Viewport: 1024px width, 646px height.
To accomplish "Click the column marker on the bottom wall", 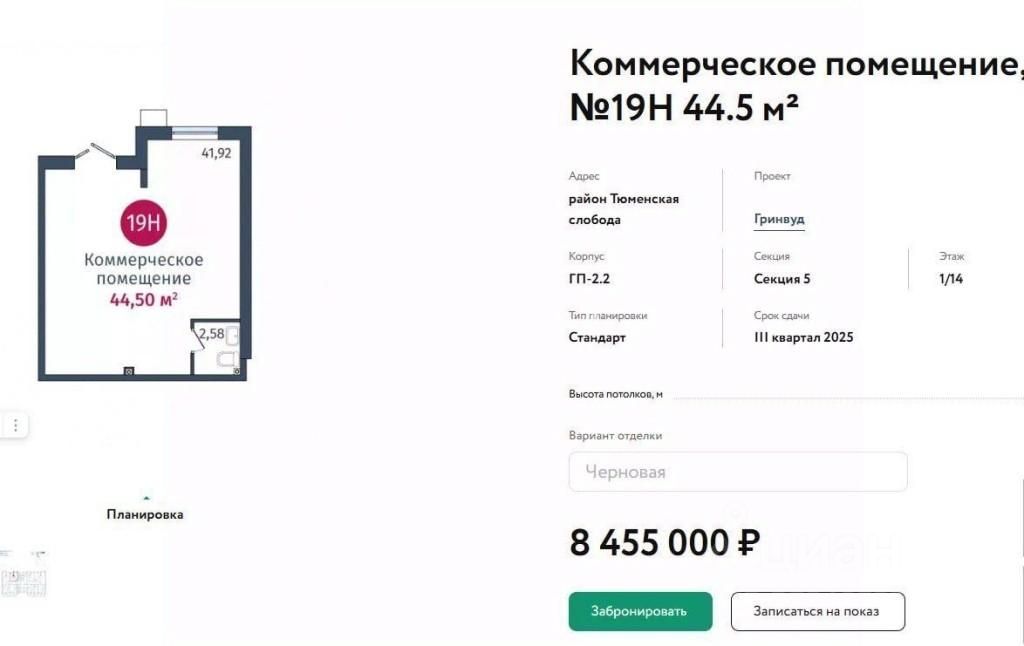I will click(129, 371).
